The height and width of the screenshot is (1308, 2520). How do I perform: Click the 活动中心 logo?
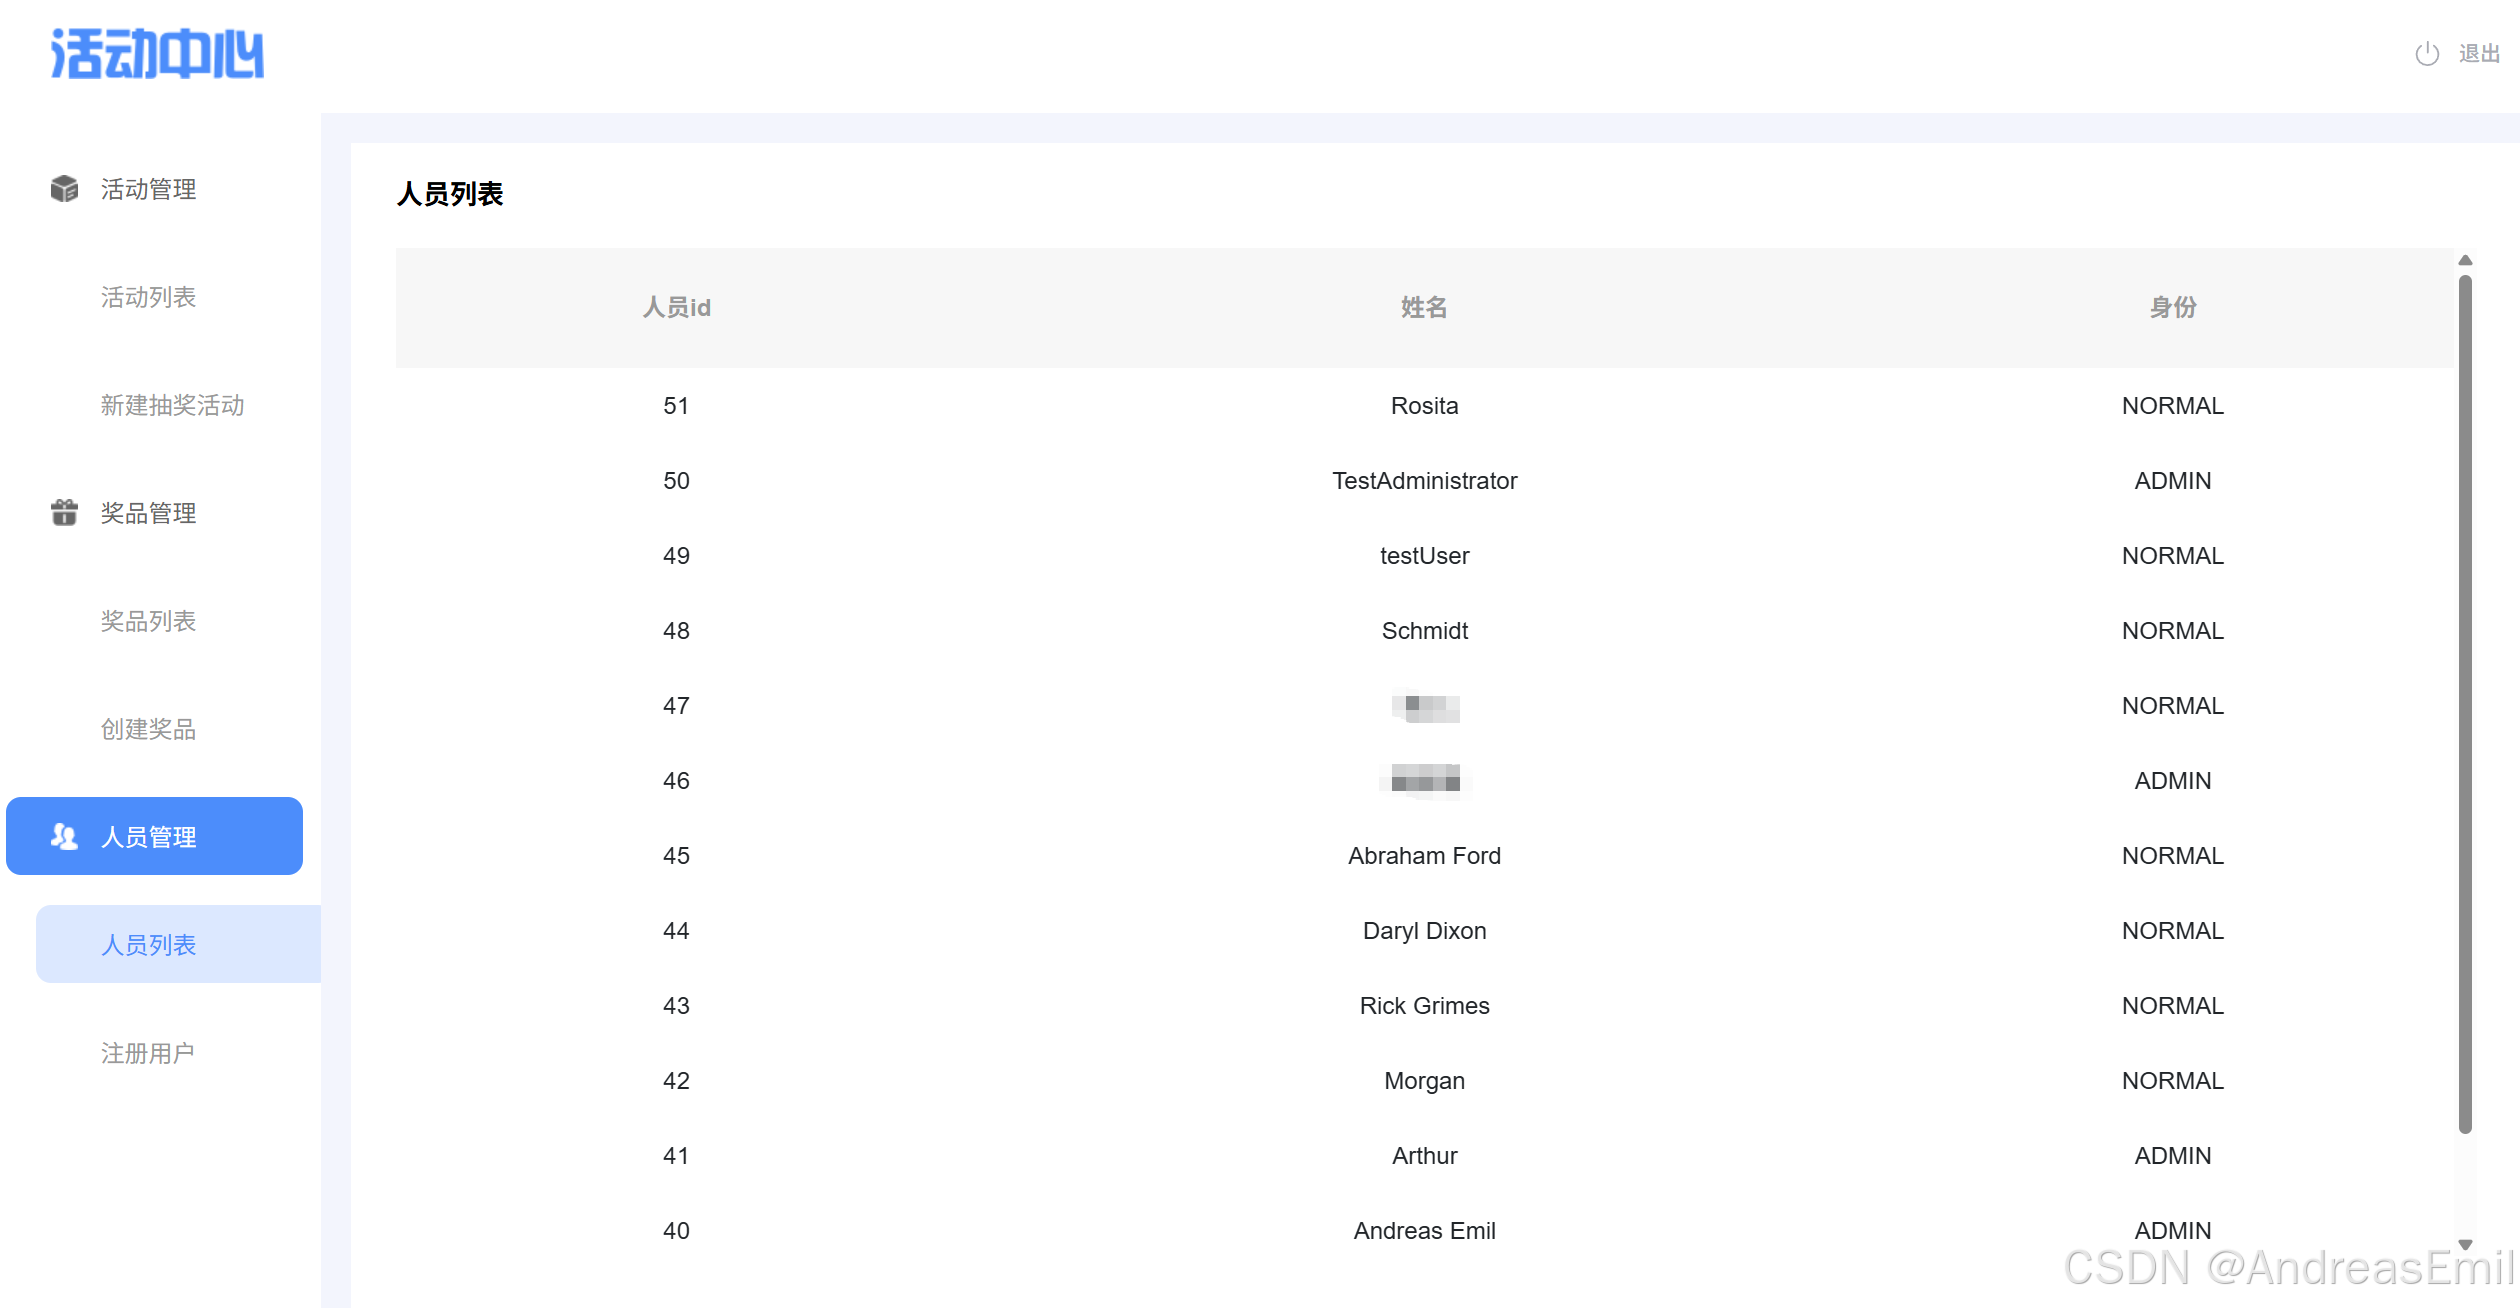coord(158,54)
